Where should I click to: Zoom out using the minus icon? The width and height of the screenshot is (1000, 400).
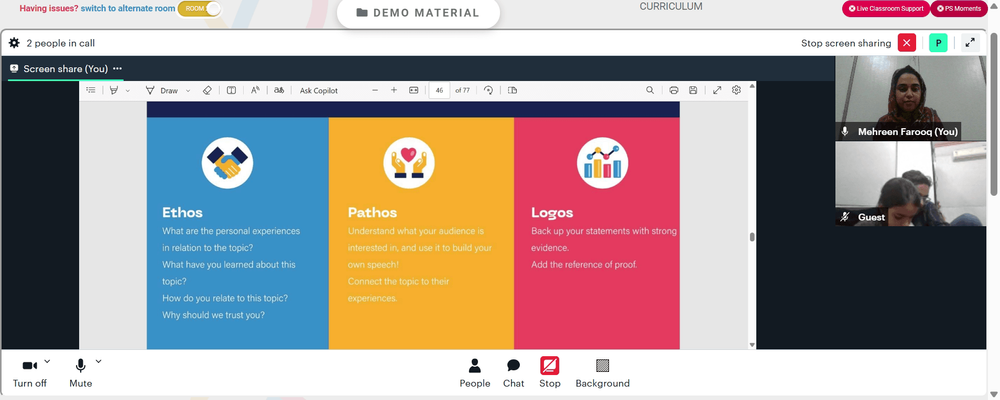coord(375,91)
